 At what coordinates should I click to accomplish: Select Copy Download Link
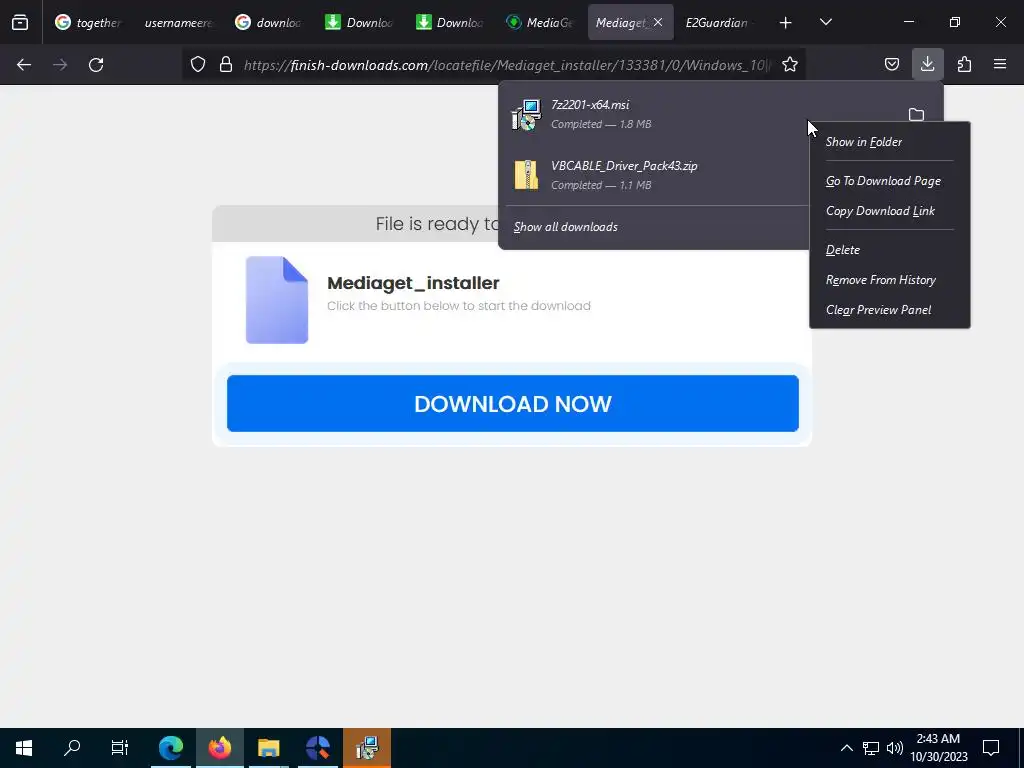(x=889, y=211)
